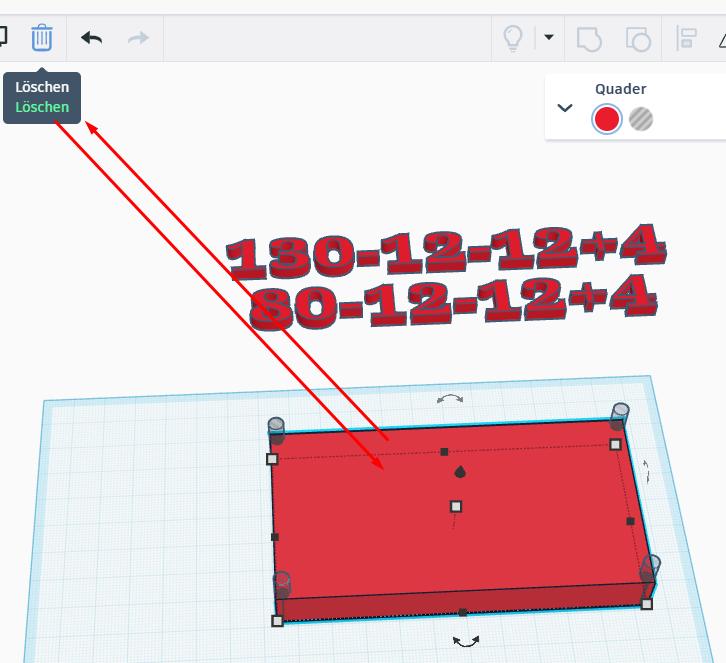Open the lightbulb visibility dropdown arrow

click(549, 37)
